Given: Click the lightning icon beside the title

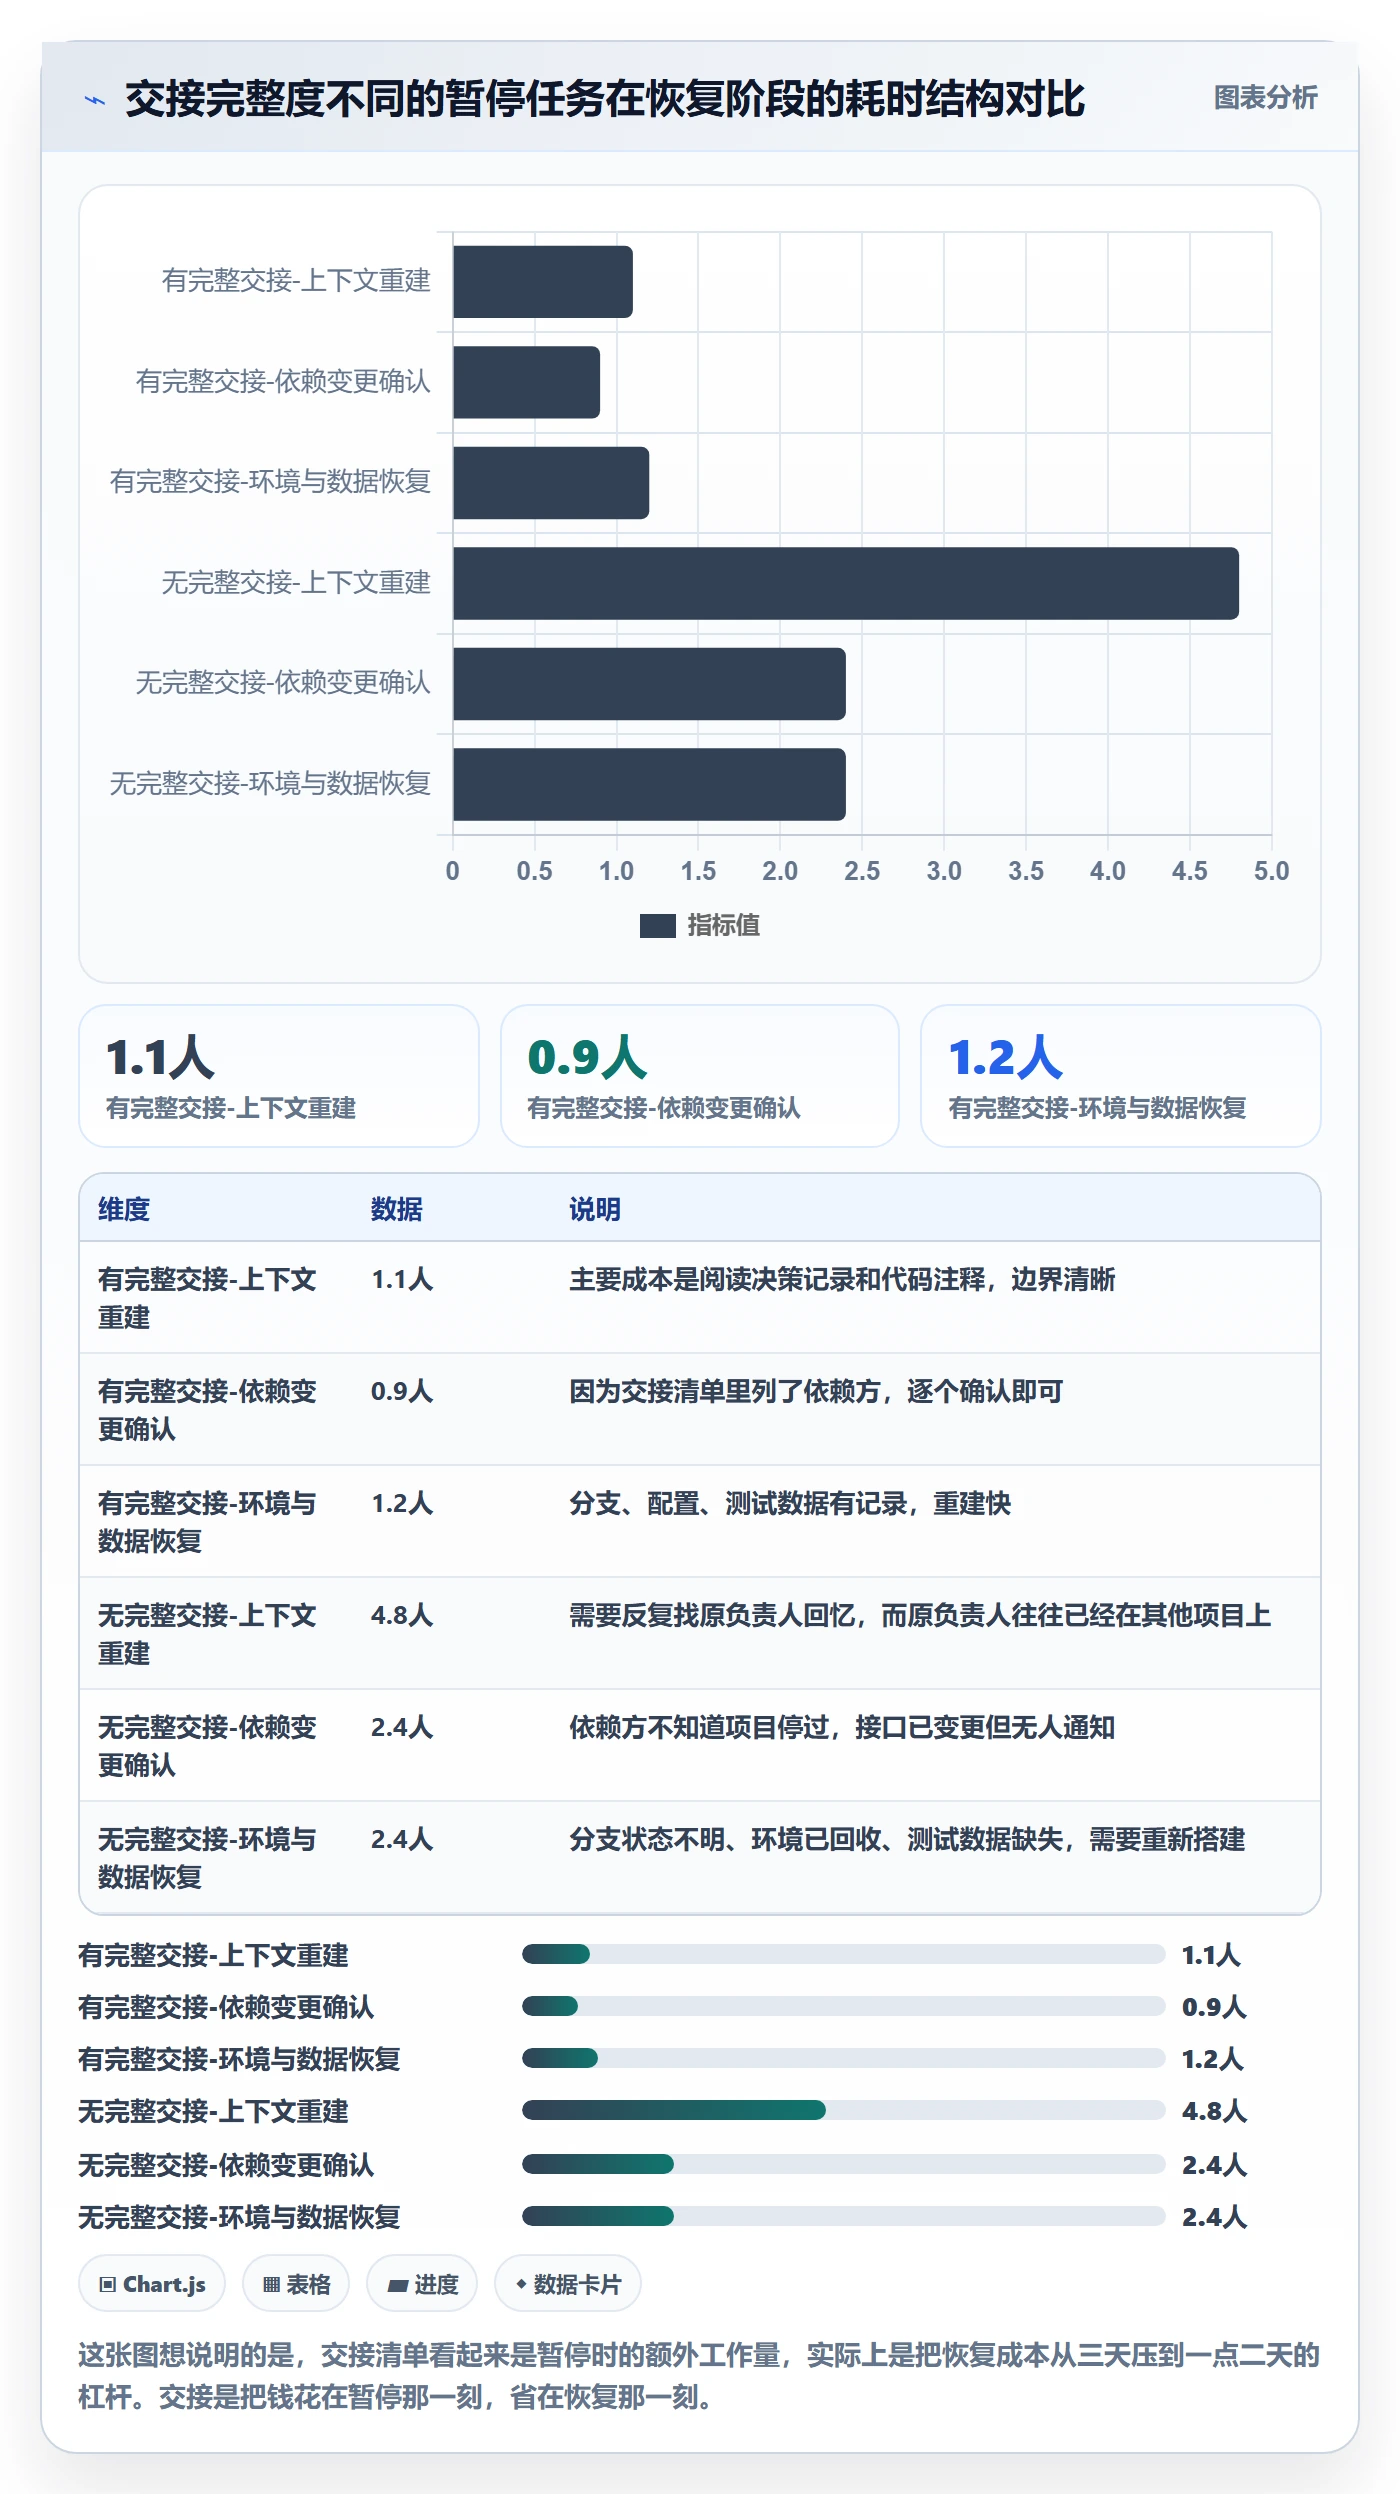Looking at the screenshot, I should 95,100.
